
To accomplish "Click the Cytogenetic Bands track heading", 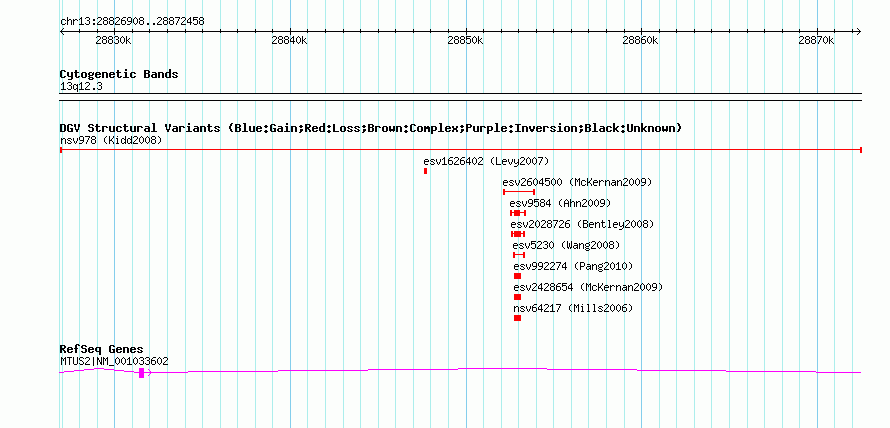I will pyautogui.click(x=119, y=74).
